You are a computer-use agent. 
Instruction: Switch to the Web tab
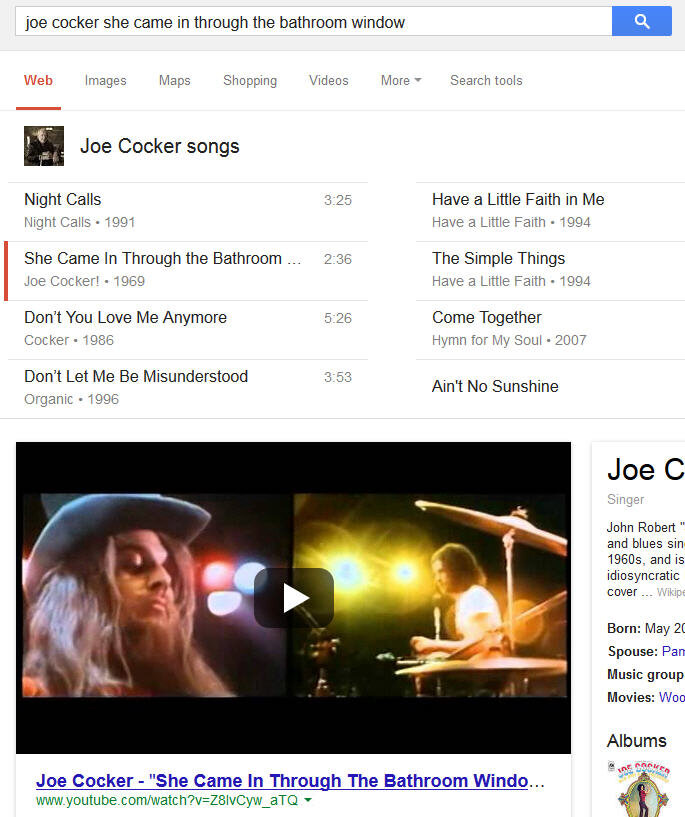[38, 80]
